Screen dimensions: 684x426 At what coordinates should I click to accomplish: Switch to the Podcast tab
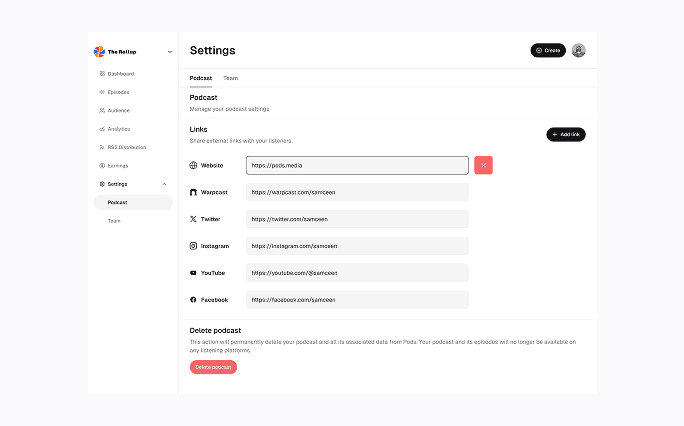tap(201, 78)
